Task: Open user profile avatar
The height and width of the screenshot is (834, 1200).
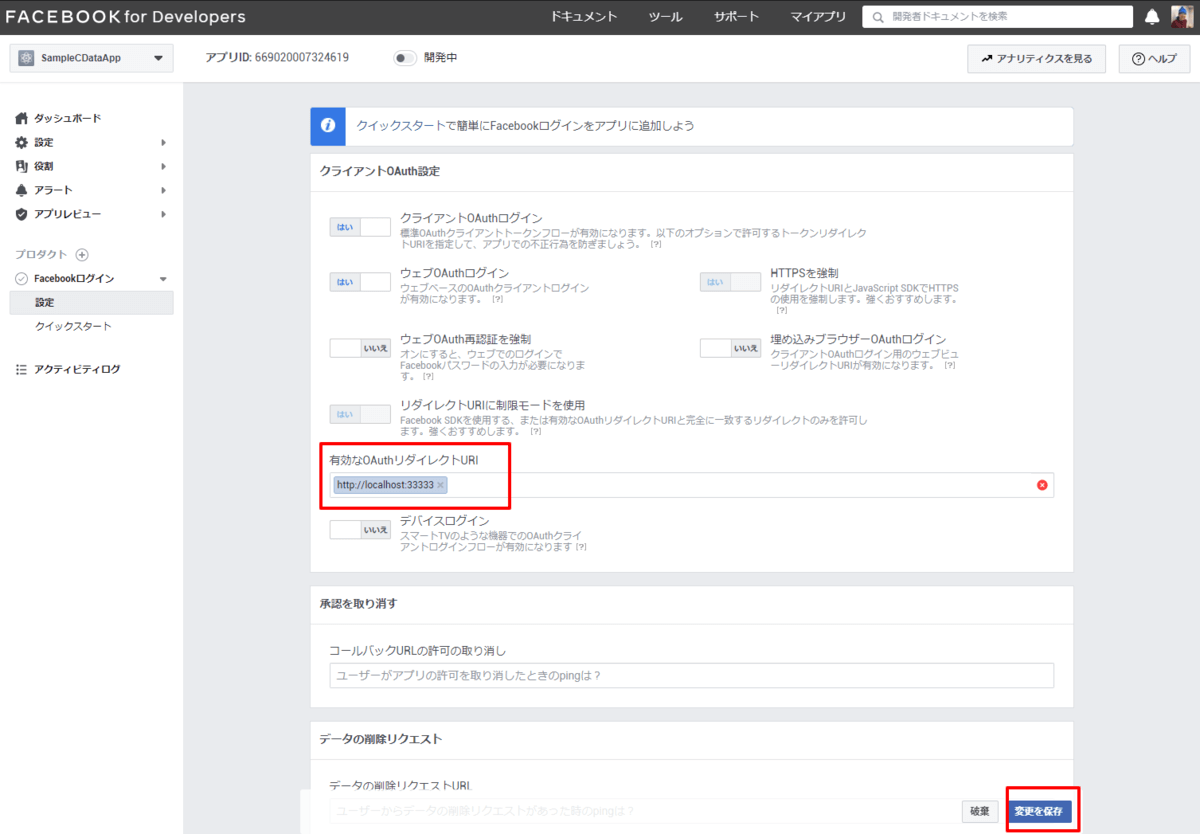Action: [1181, 16]
